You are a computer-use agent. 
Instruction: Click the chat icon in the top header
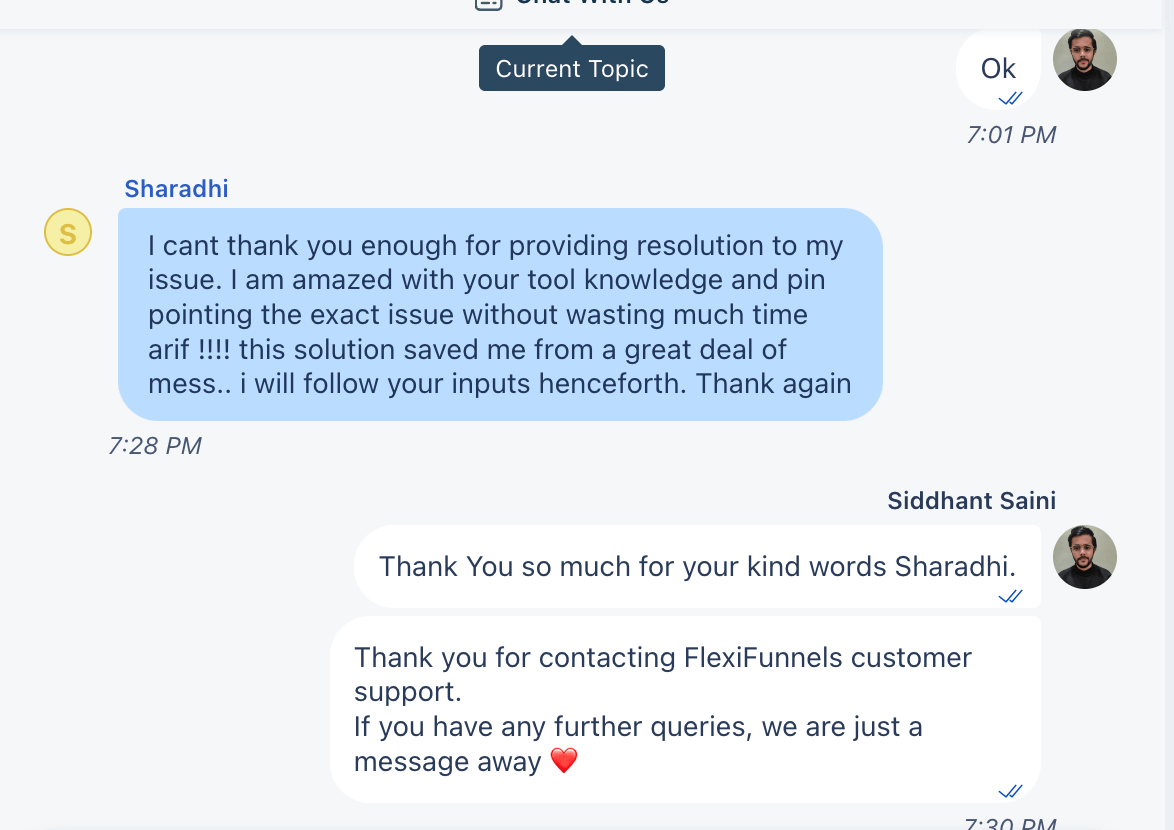click(x=487, y=3)
